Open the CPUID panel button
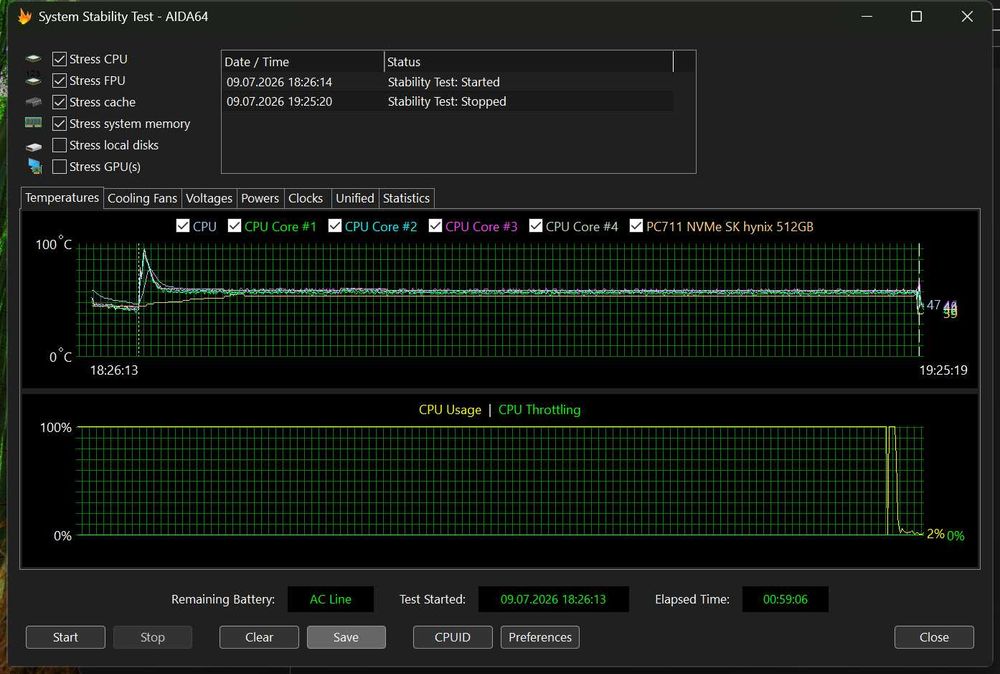Image resolution: width=1000 pixels, height=674 pixels. (452, 637)
